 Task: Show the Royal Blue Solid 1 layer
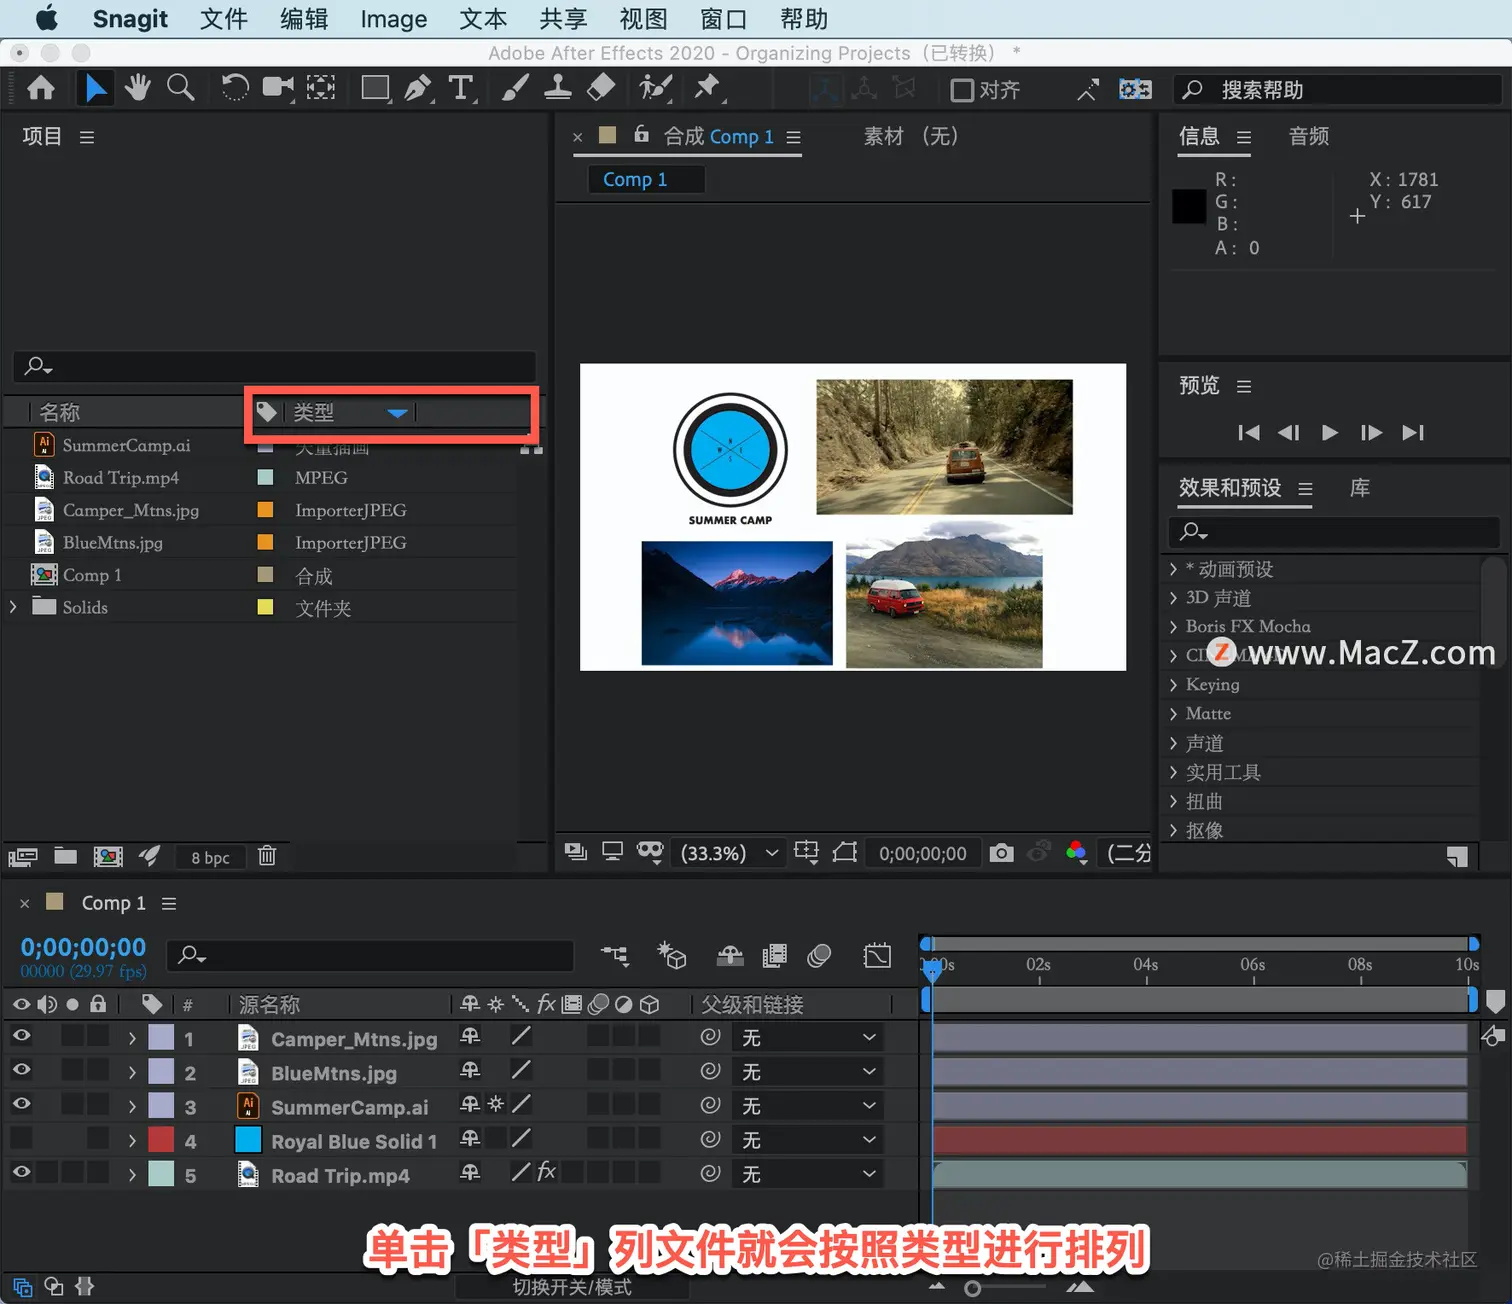click(x=21, y=1139)
